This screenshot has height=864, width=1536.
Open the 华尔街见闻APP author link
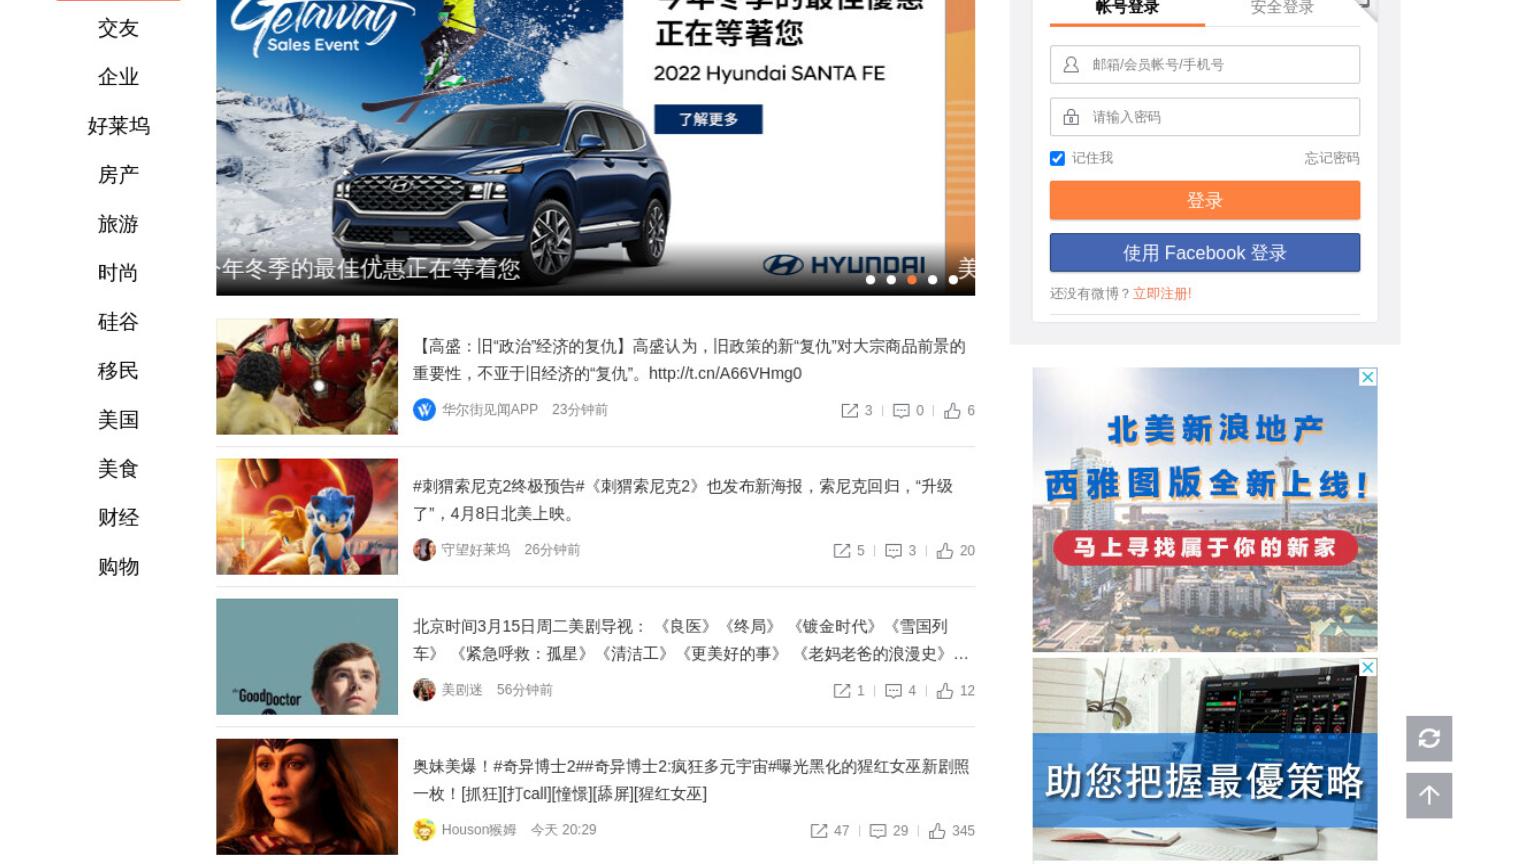[490, 410]
